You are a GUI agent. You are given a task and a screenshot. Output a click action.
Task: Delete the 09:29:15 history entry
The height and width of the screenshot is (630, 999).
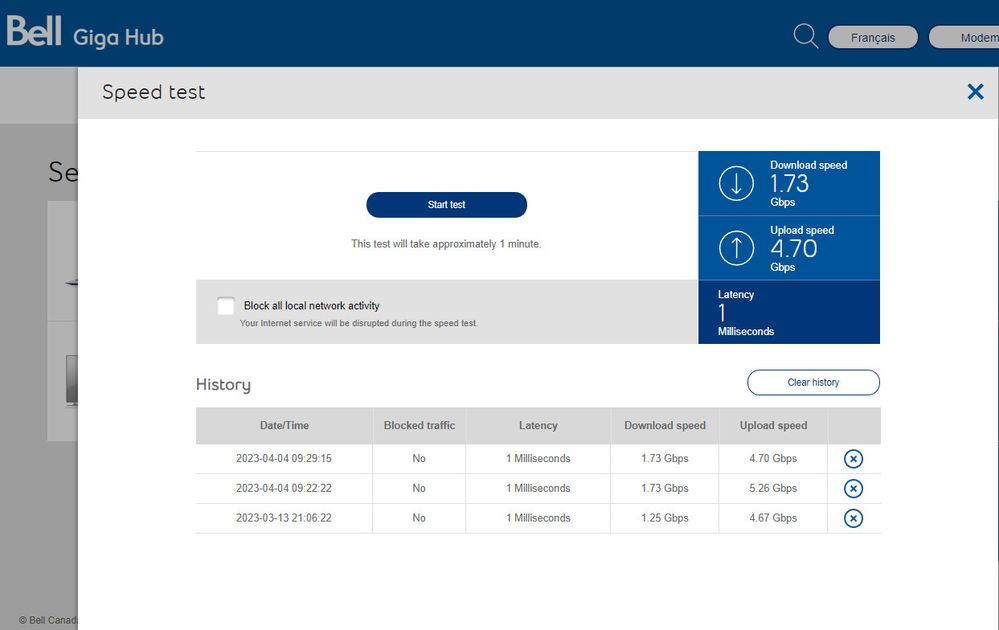click(x=853, y=459)
